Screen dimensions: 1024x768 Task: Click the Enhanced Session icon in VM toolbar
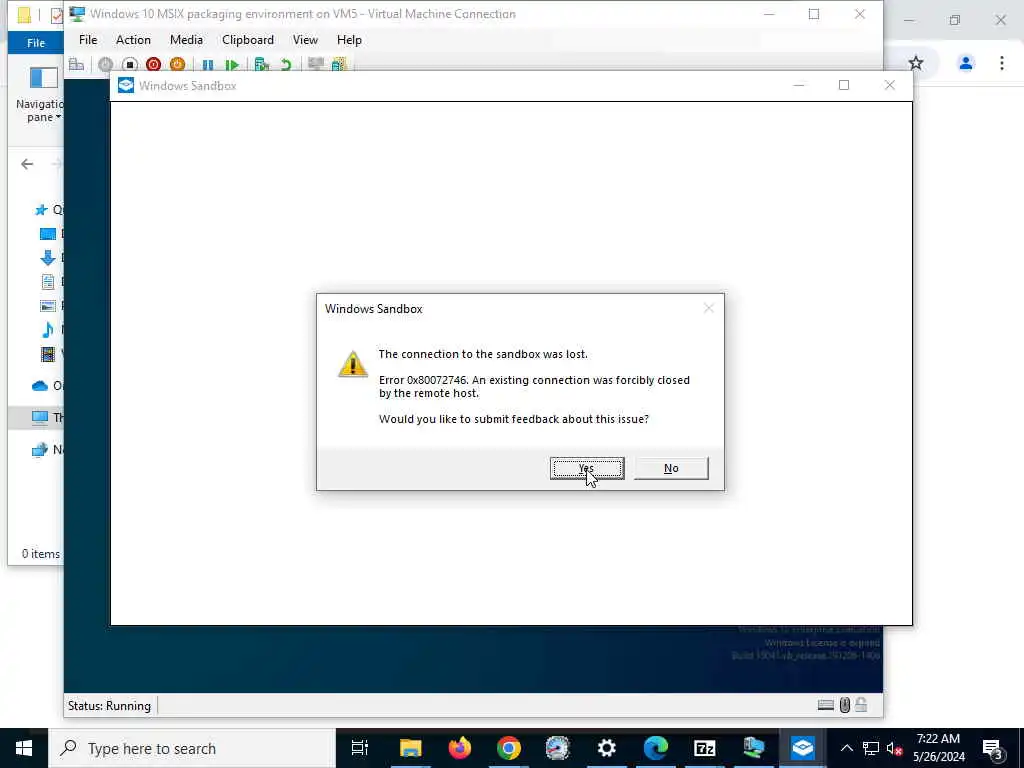coord(316,64)
